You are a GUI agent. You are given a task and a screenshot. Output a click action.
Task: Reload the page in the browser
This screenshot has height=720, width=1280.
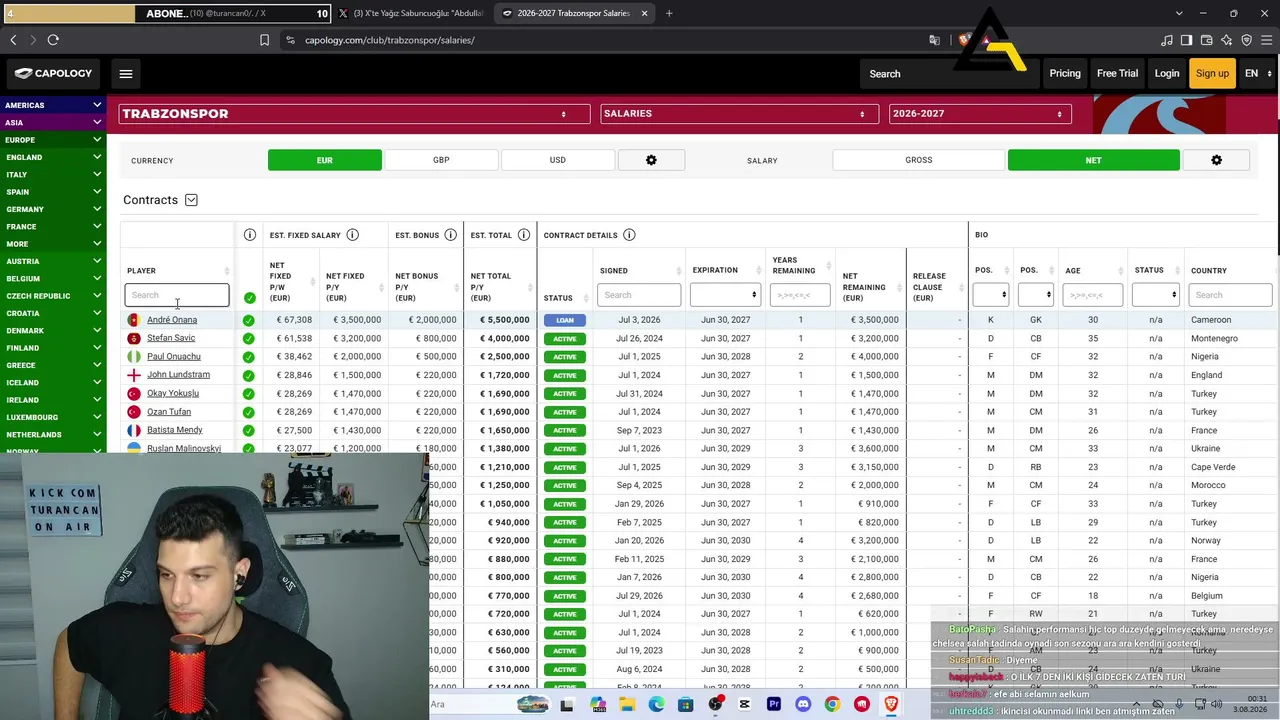pyautogui.click(x=53, y=40)
